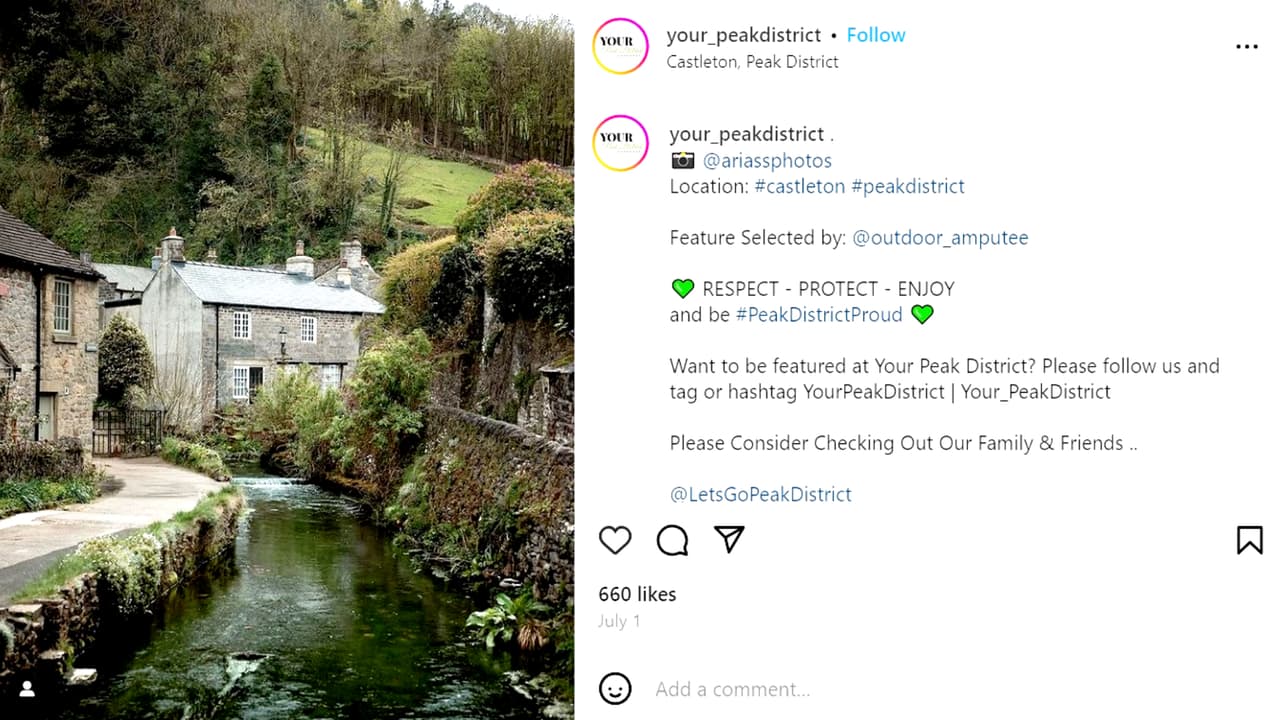Click the Follow button
The width and height of the screenshot is (1280, 720).
click(876, 35)
